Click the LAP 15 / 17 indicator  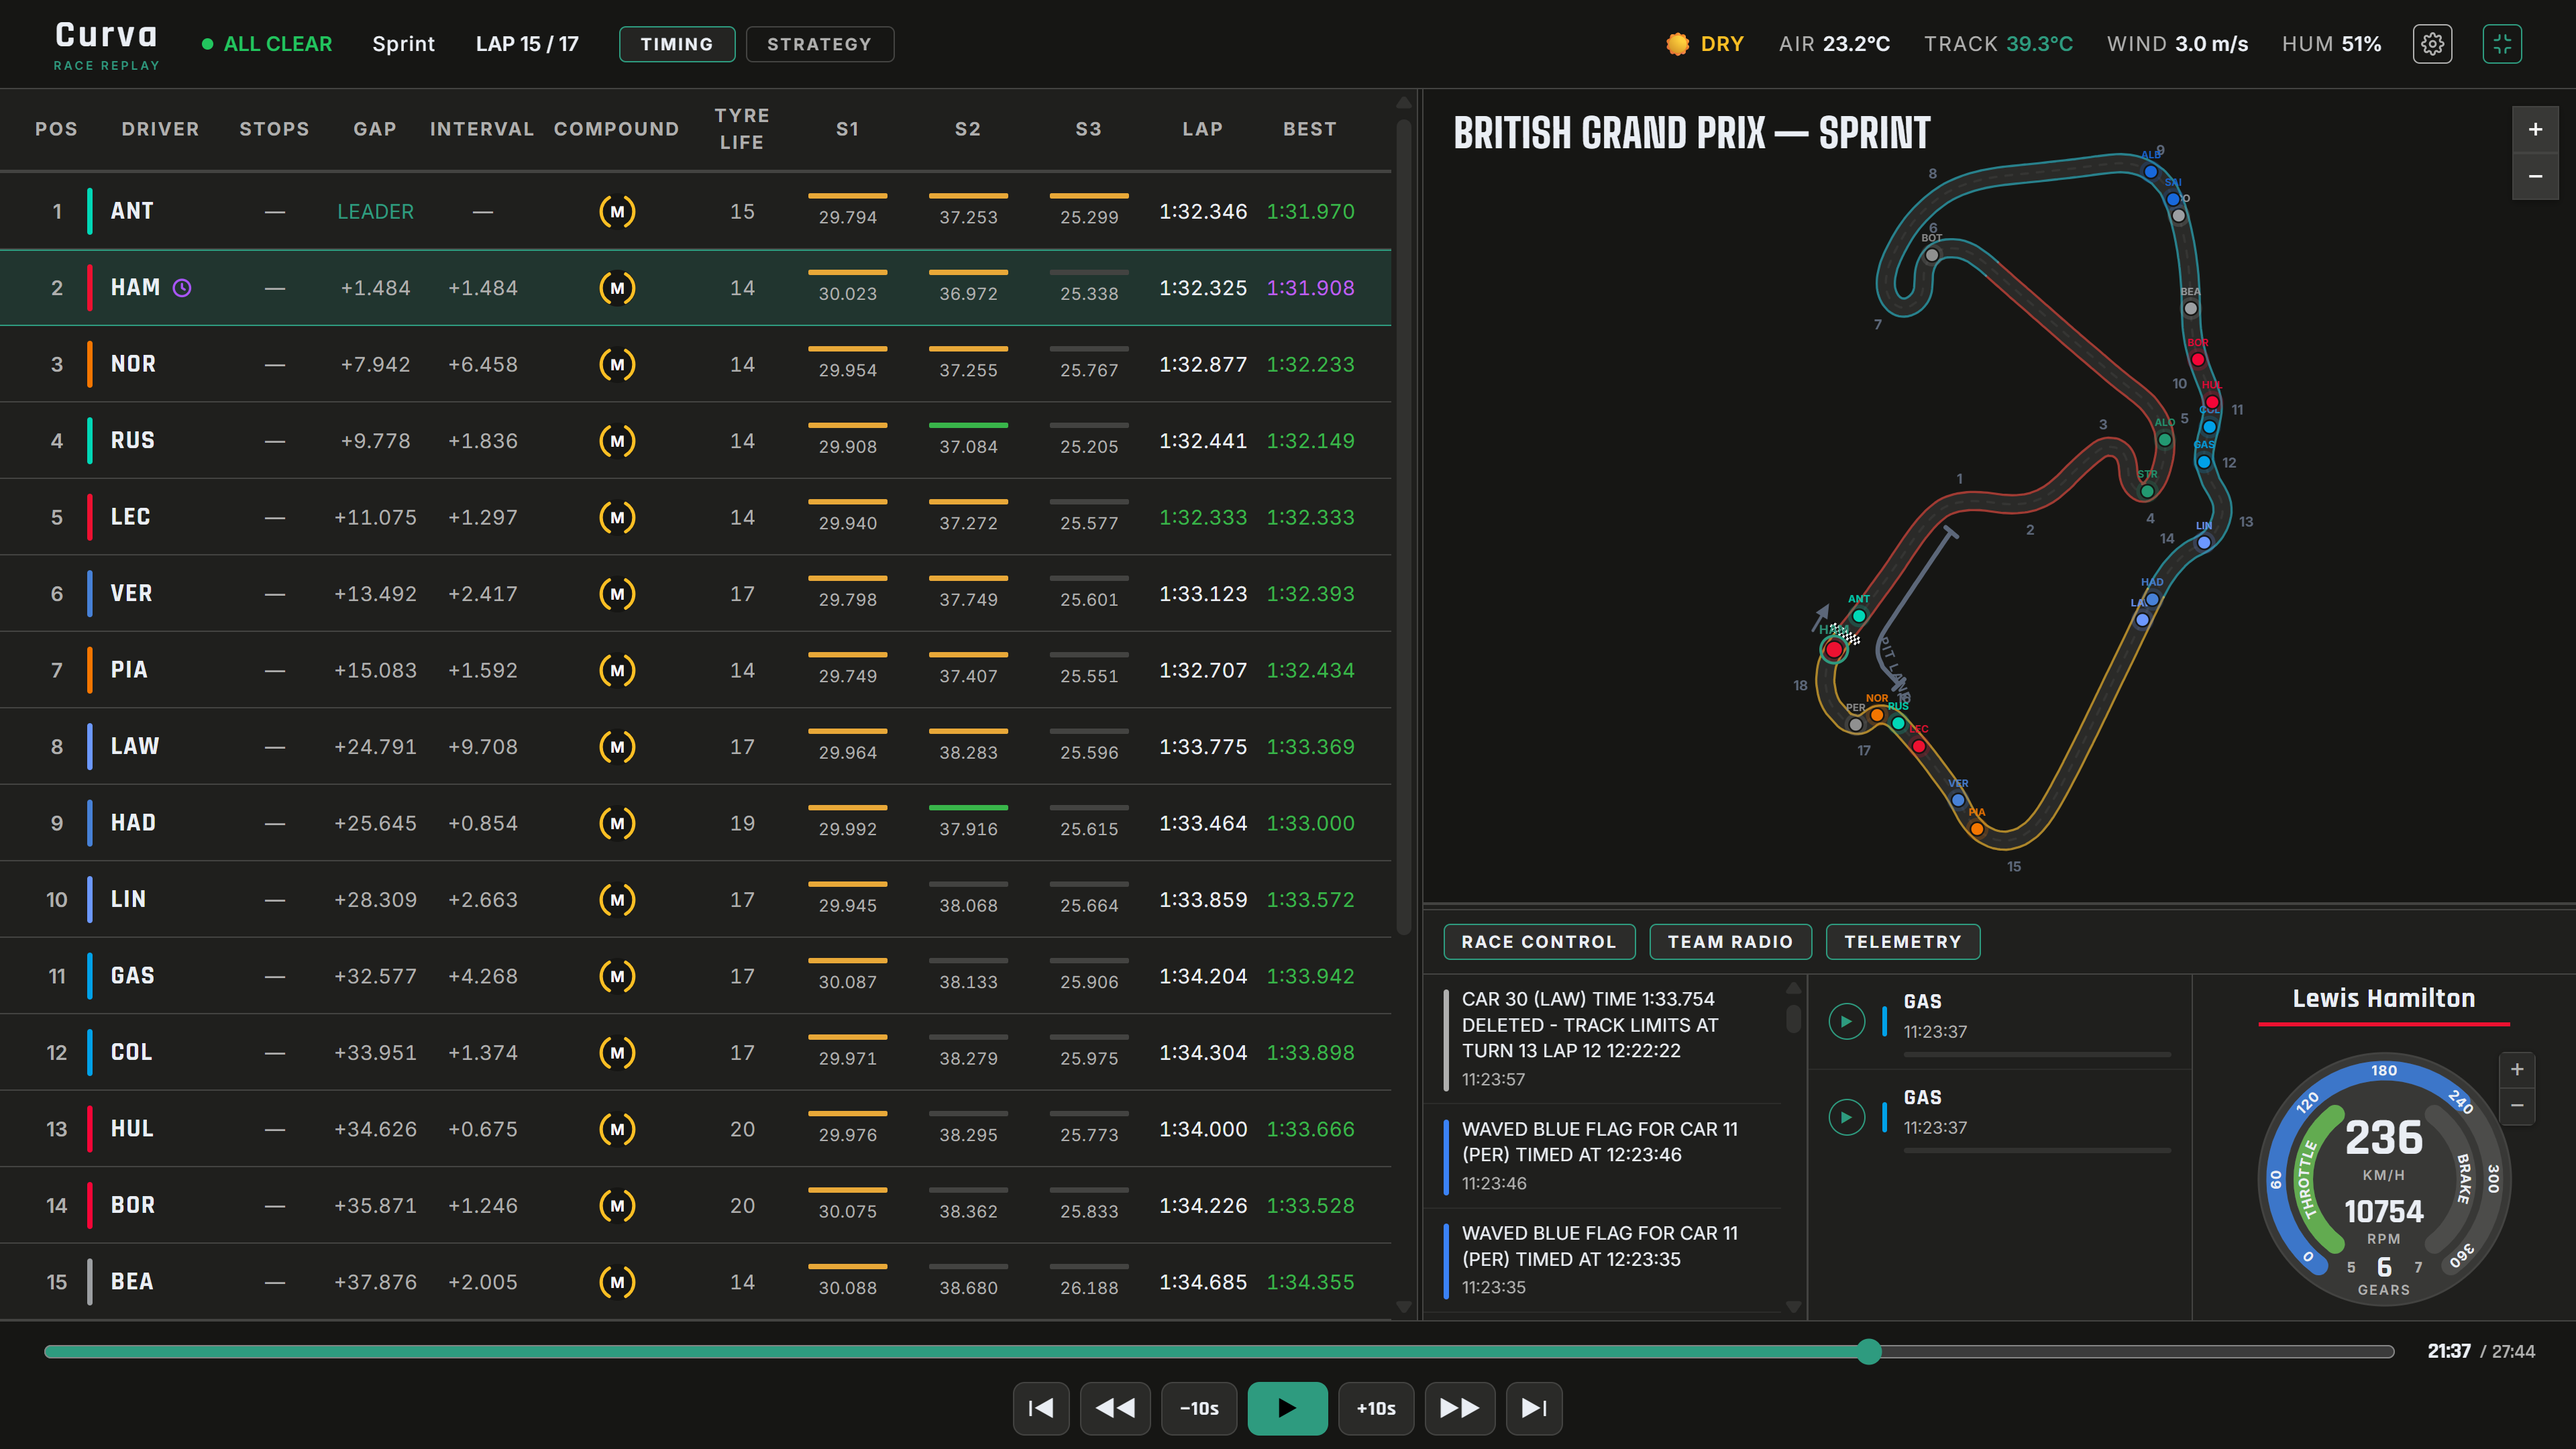click(527, 44)
